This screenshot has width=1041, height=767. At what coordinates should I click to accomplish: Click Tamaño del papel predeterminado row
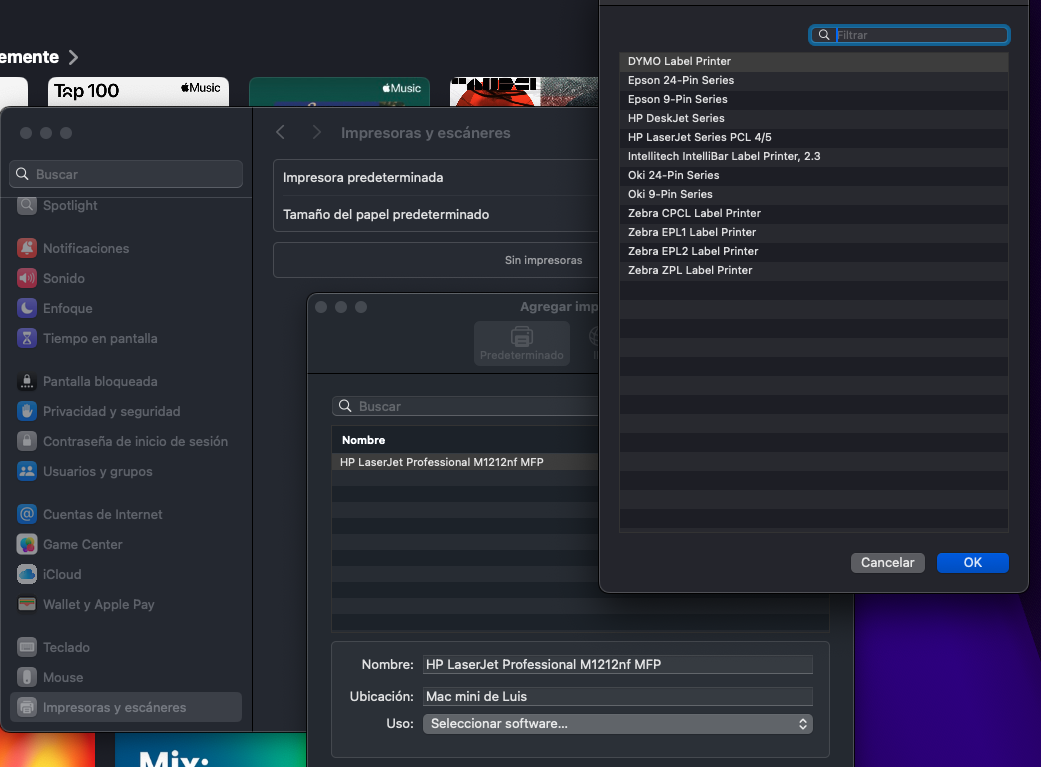(437, 214)
